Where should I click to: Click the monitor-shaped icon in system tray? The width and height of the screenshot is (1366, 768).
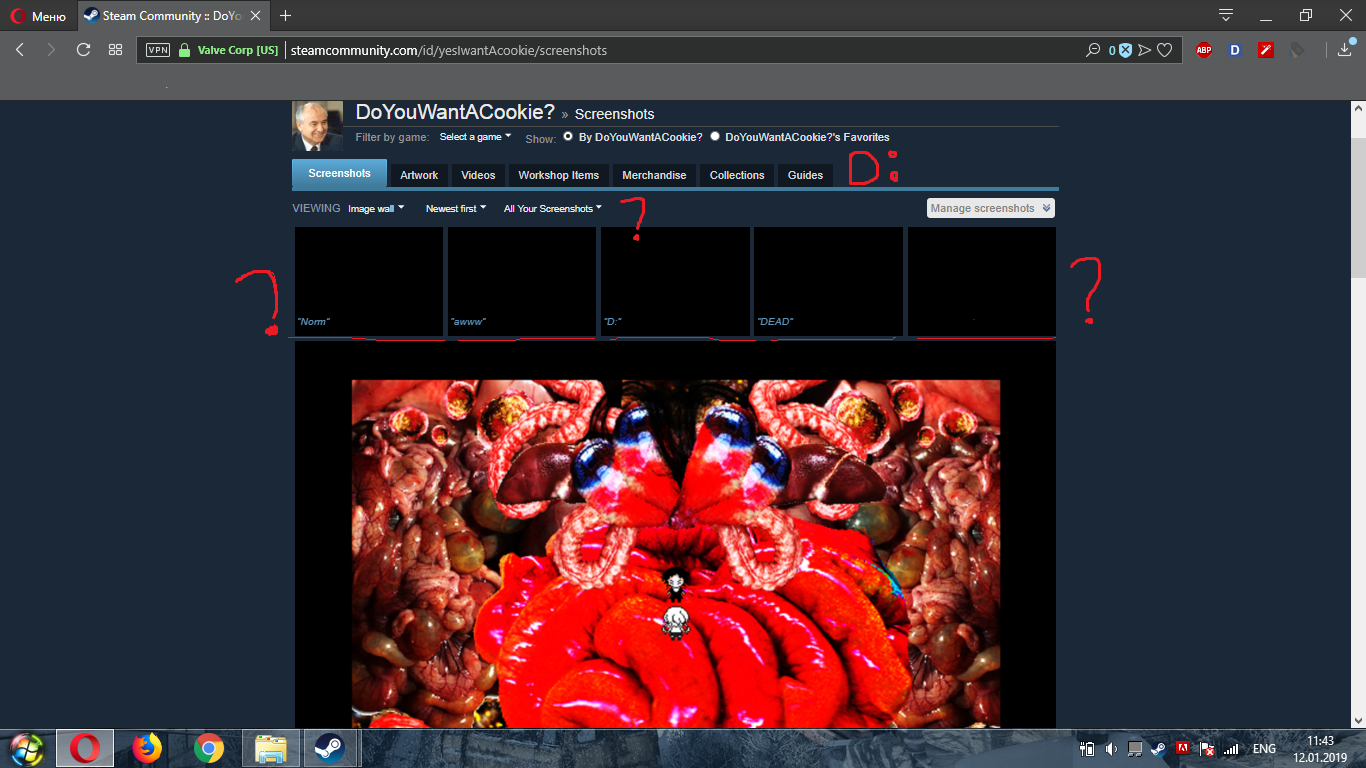[1135, 748]
